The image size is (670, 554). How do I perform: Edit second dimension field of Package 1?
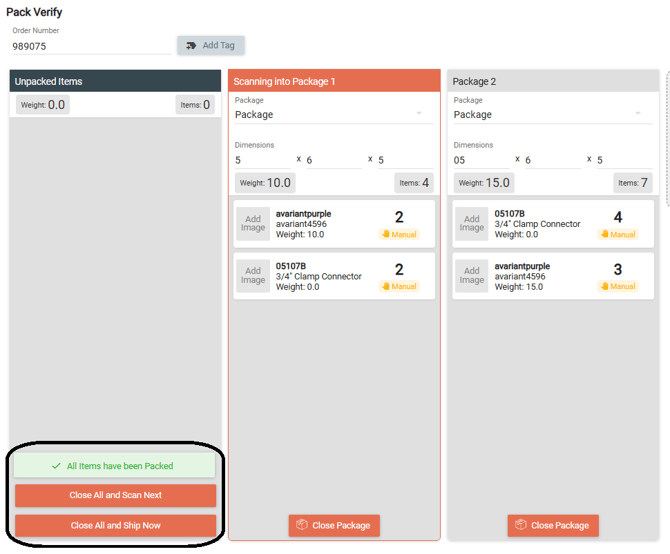click(x=334, y=160)
